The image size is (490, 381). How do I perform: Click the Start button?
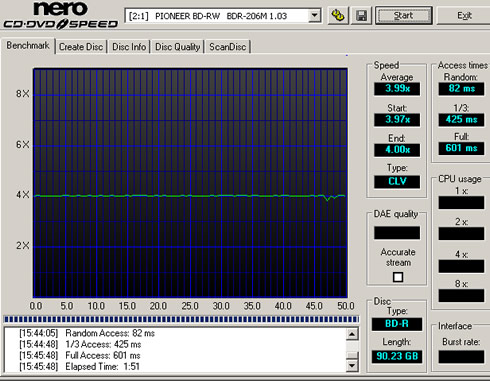pos(404,16)
